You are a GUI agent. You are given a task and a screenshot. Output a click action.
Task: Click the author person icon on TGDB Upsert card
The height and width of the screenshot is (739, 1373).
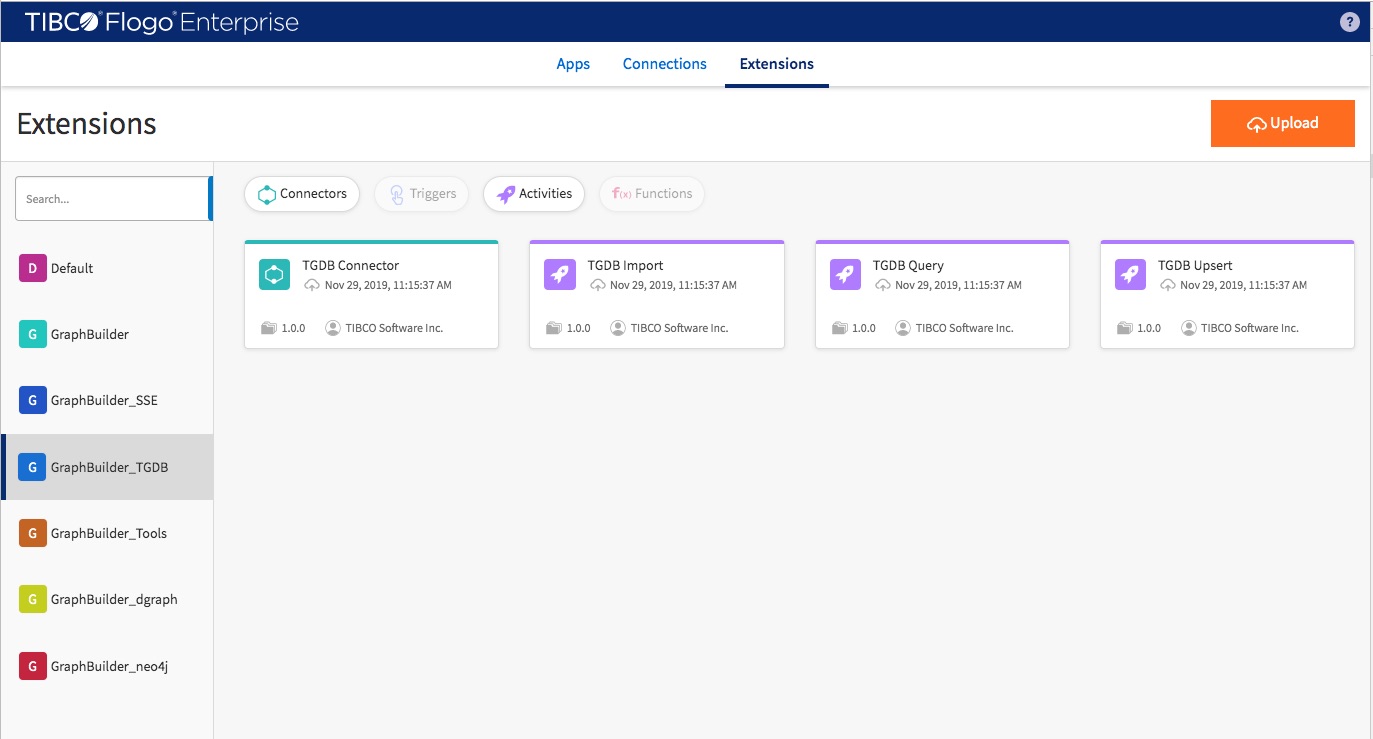(1188, 328)
